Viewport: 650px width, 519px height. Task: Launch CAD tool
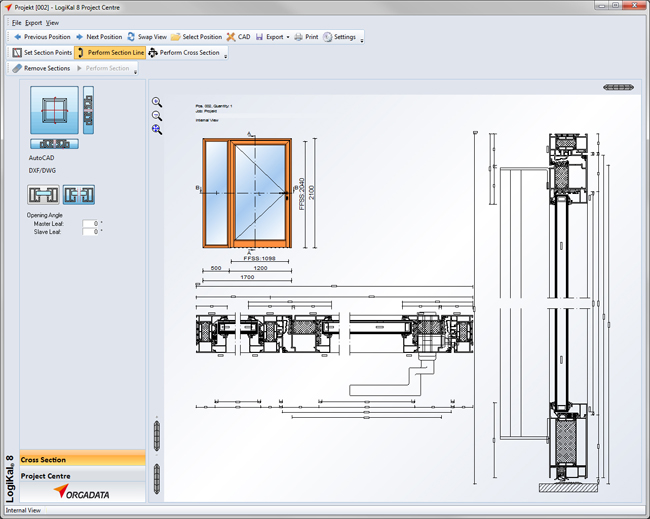point(238,37)
